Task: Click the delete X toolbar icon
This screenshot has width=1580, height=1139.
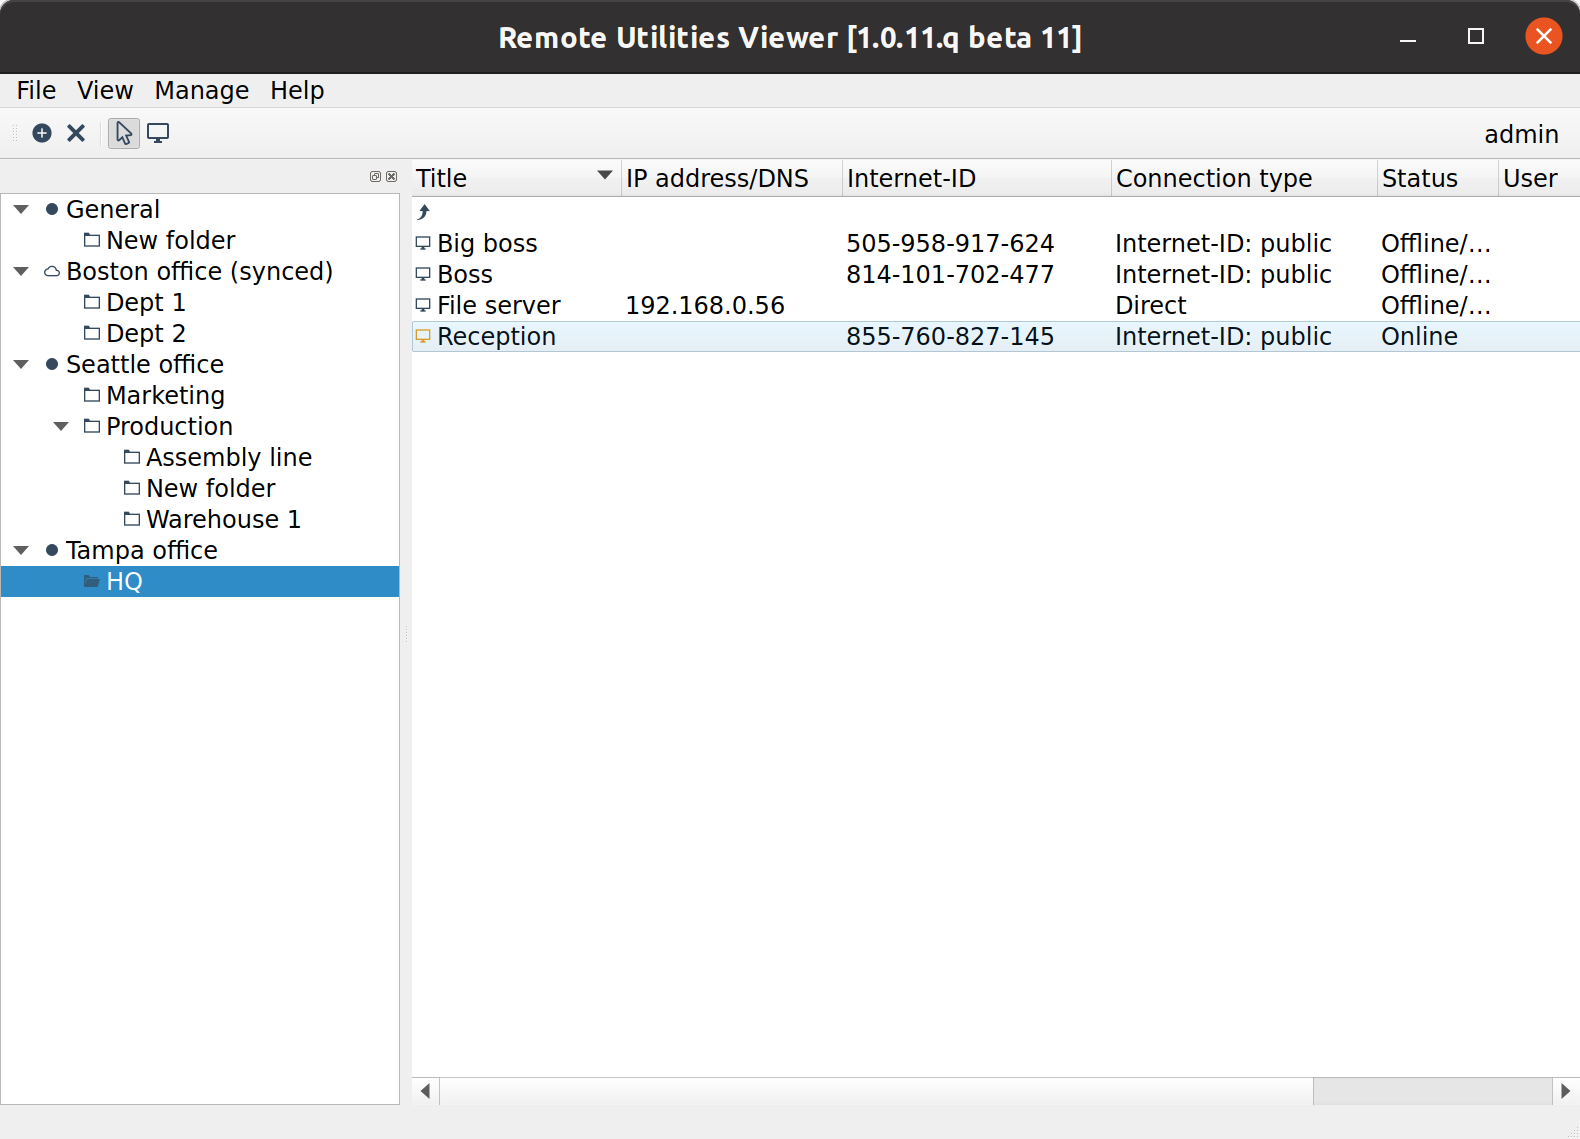Action: tap(76, 133)
